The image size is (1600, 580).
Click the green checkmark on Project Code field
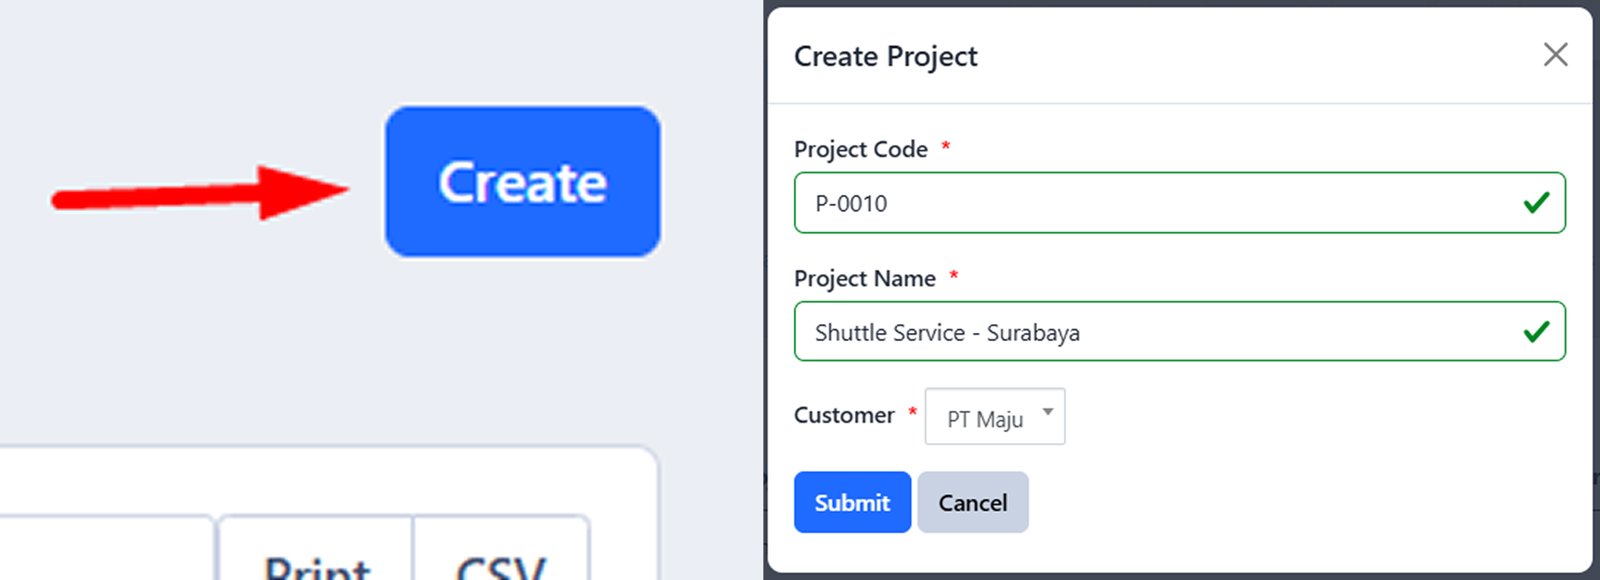pos(1536,203)
